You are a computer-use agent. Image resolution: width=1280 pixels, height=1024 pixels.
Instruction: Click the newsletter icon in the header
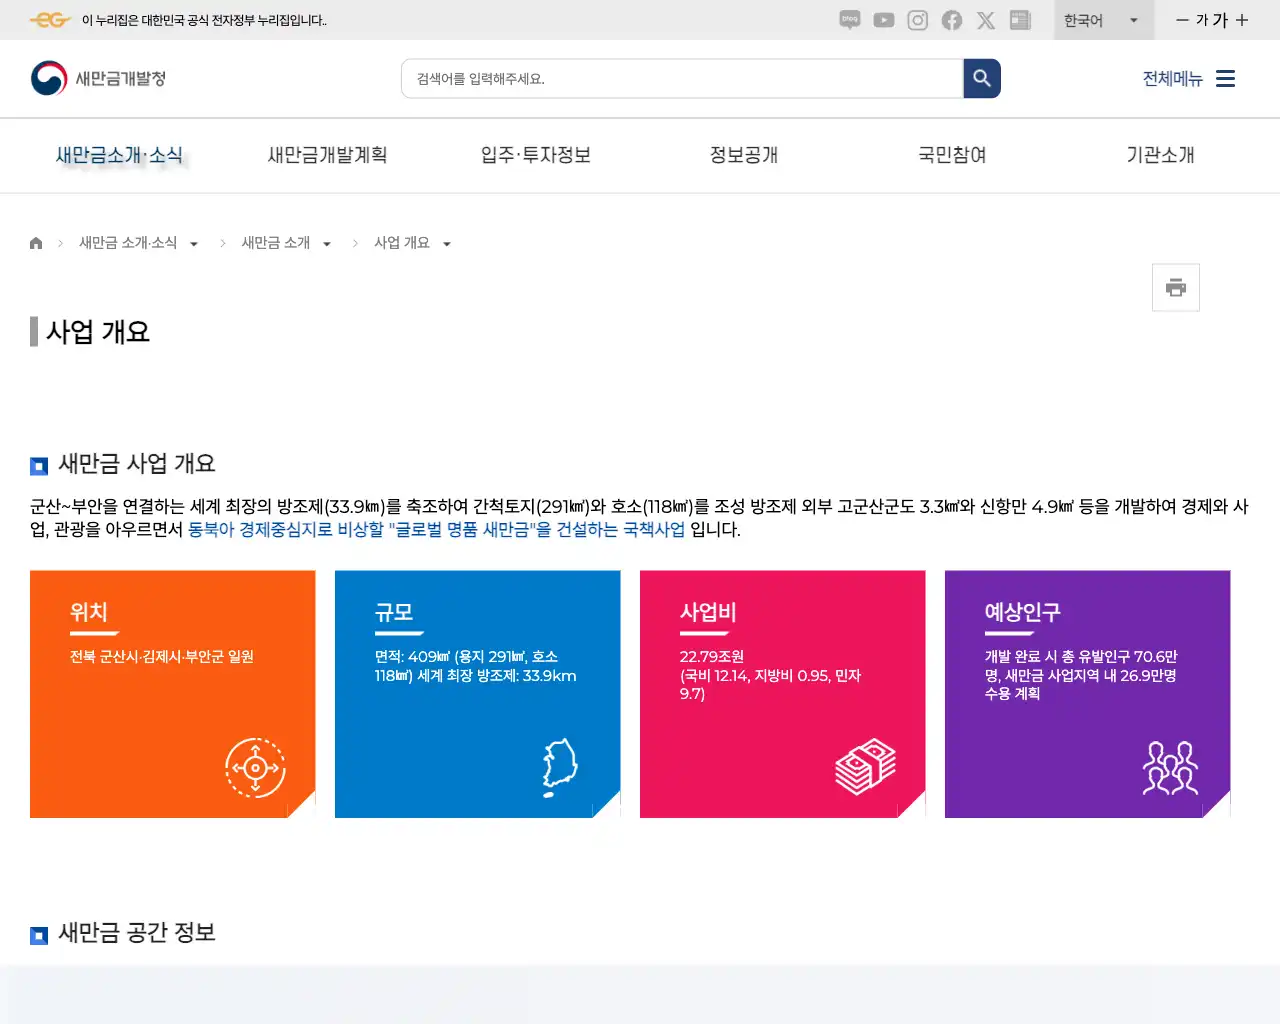[1020, 20]
